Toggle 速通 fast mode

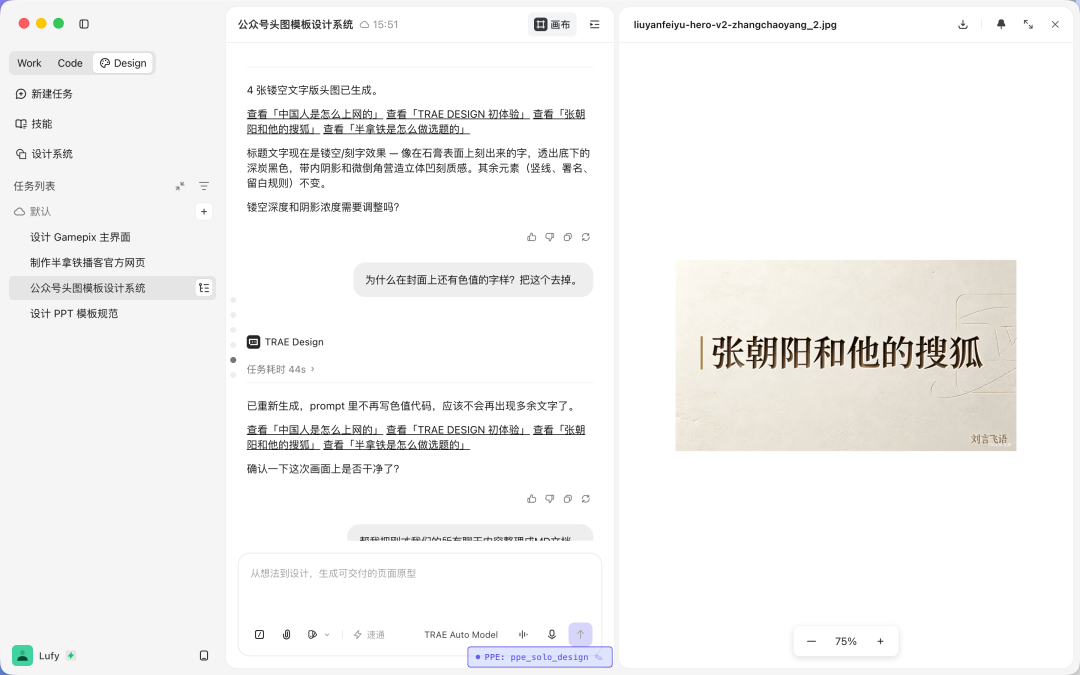coord(369,634)
